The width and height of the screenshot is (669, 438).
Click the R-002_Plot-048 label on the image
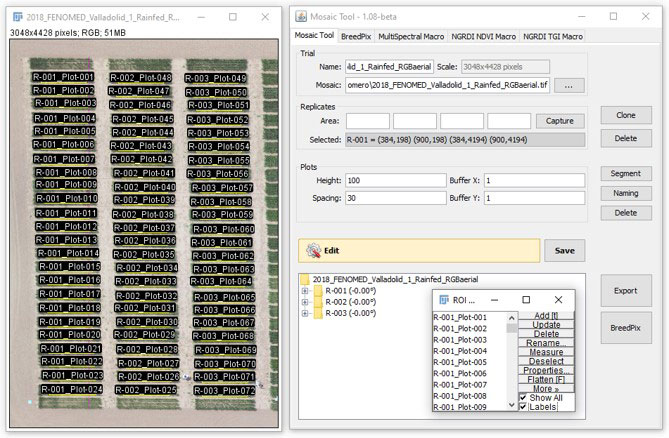pos(141,78)
